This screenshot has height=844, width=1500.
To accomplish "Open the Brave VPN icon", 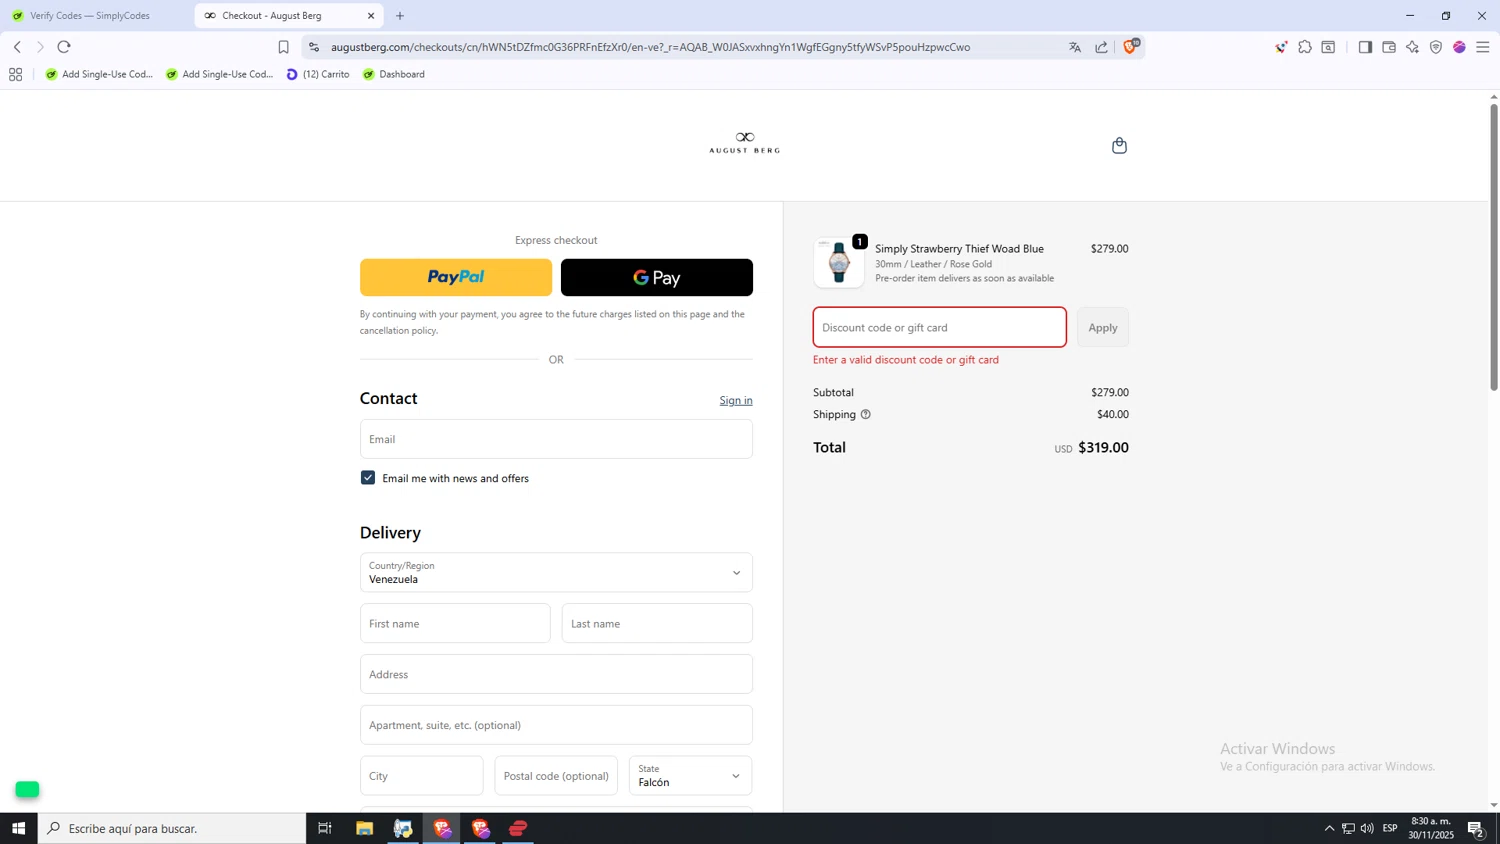I will 1436,47.
